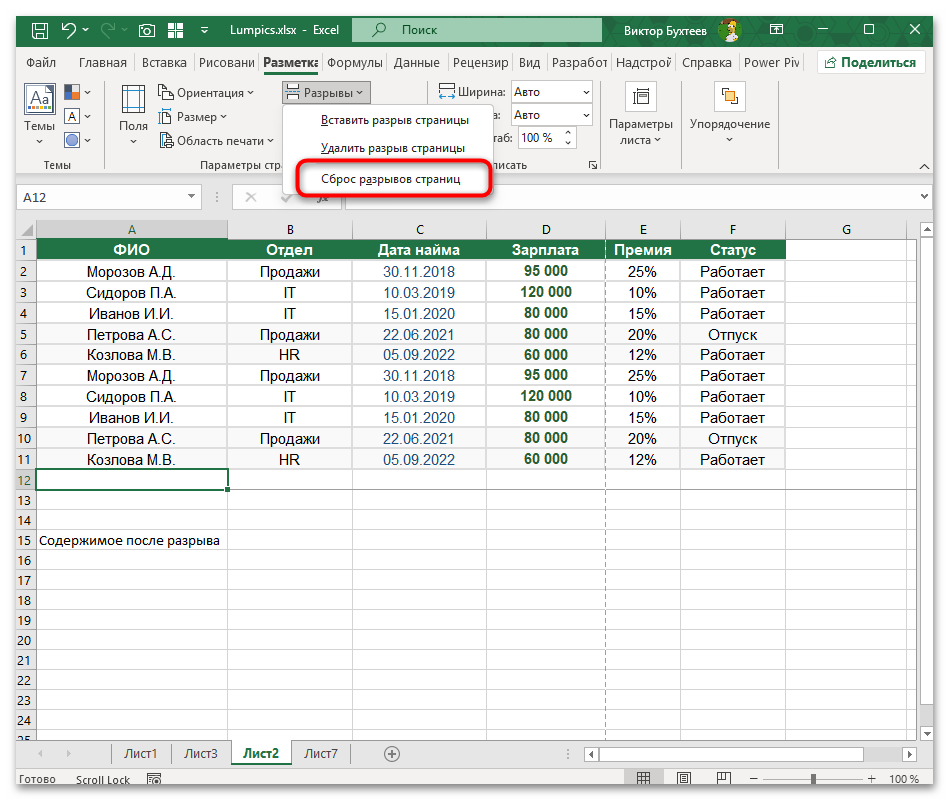Switch to the Лист3 sheet tab

(201, 754)
